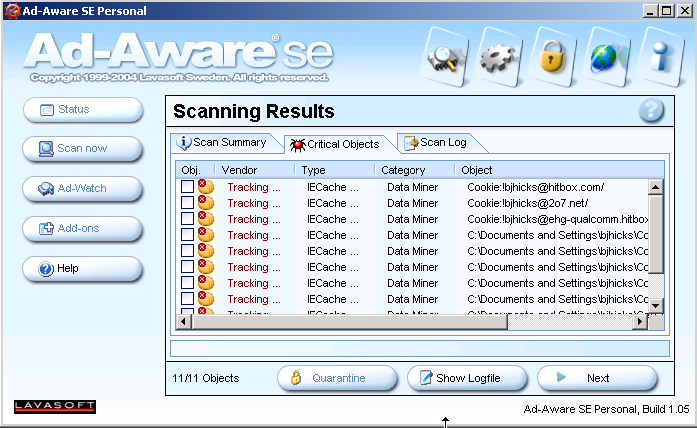697x428 pixels.
Task: Select 'Cookie:!bjhicks@hitbox.com/' object text
Action: click(x=535, y=187)
